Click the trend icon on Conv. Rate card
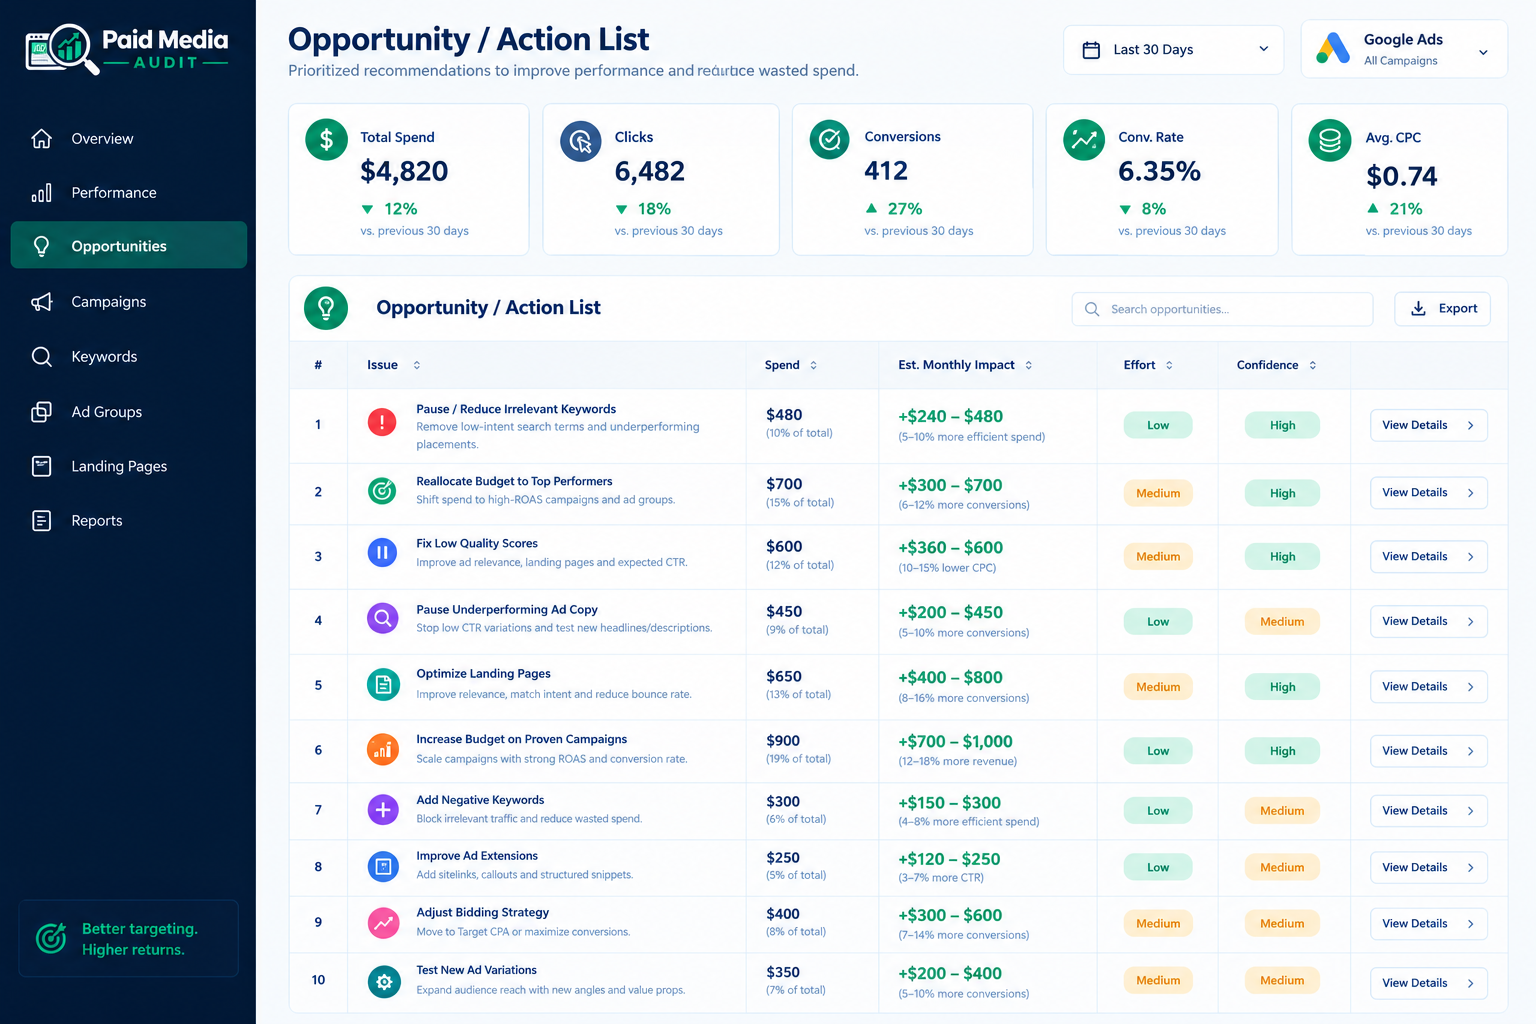The width and height of the screenshot is (1536, 1024). pyautogui.click(x=1084, y=140)
